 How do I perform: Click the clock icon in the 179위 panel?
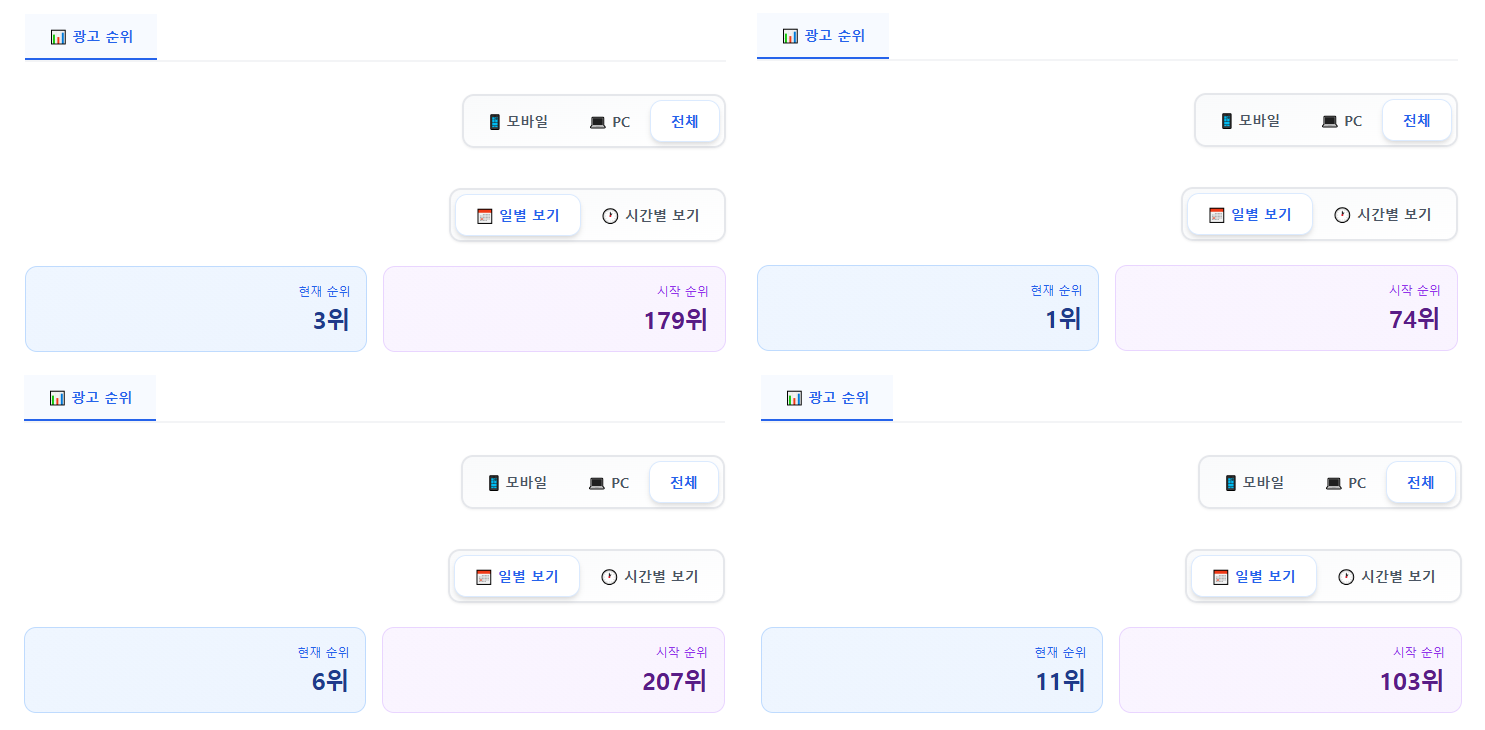[610, 216]
